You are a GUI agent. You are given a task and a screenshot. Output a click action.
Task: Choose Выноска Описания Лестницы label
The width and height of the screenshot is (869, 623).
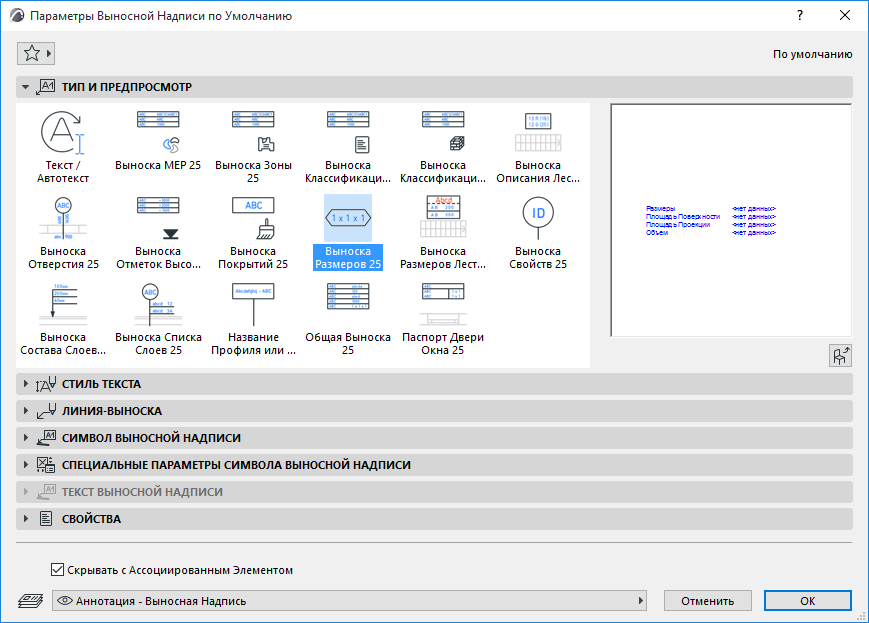point(538,147)
